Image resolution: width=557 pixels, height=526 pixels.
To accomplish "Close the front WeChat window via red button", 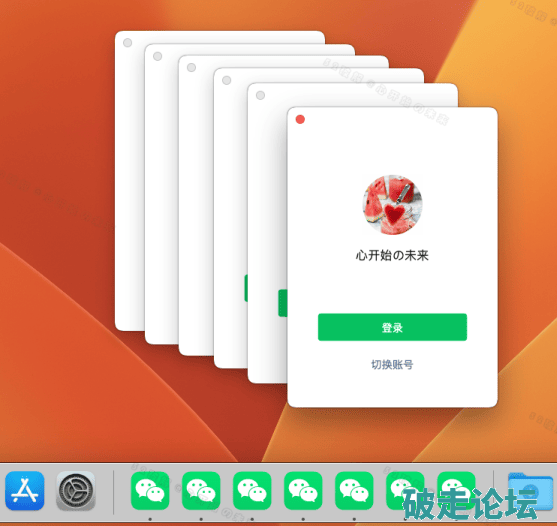I will tap(300, 120).
